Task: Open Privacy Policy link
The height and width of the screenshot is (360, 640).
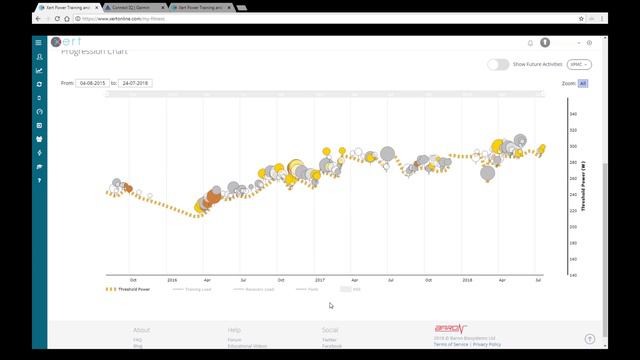Action: tap(487, 344)
